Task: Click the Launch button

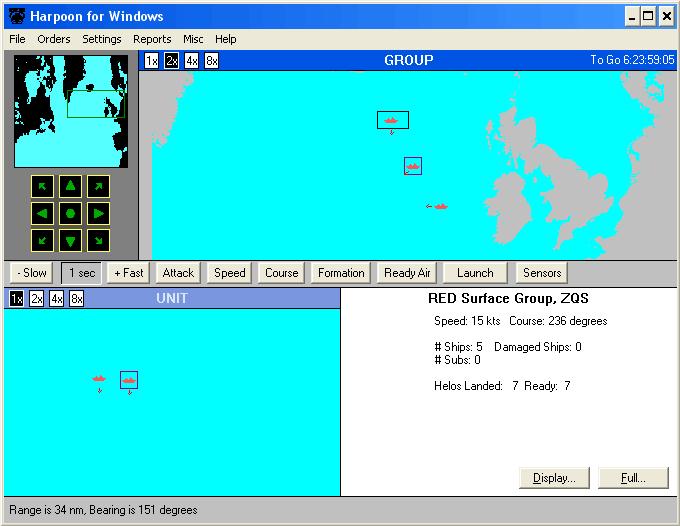Action: tap(475, 273)
